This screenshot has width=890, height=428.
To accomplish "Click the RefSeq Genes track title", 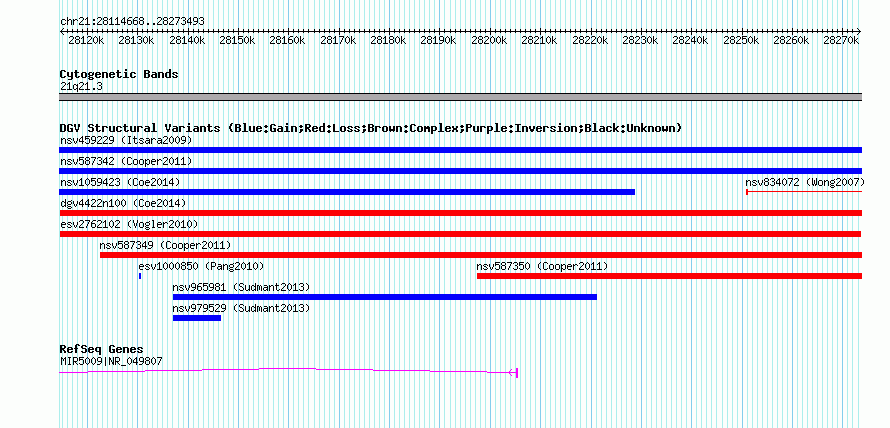I will [101, 349].
